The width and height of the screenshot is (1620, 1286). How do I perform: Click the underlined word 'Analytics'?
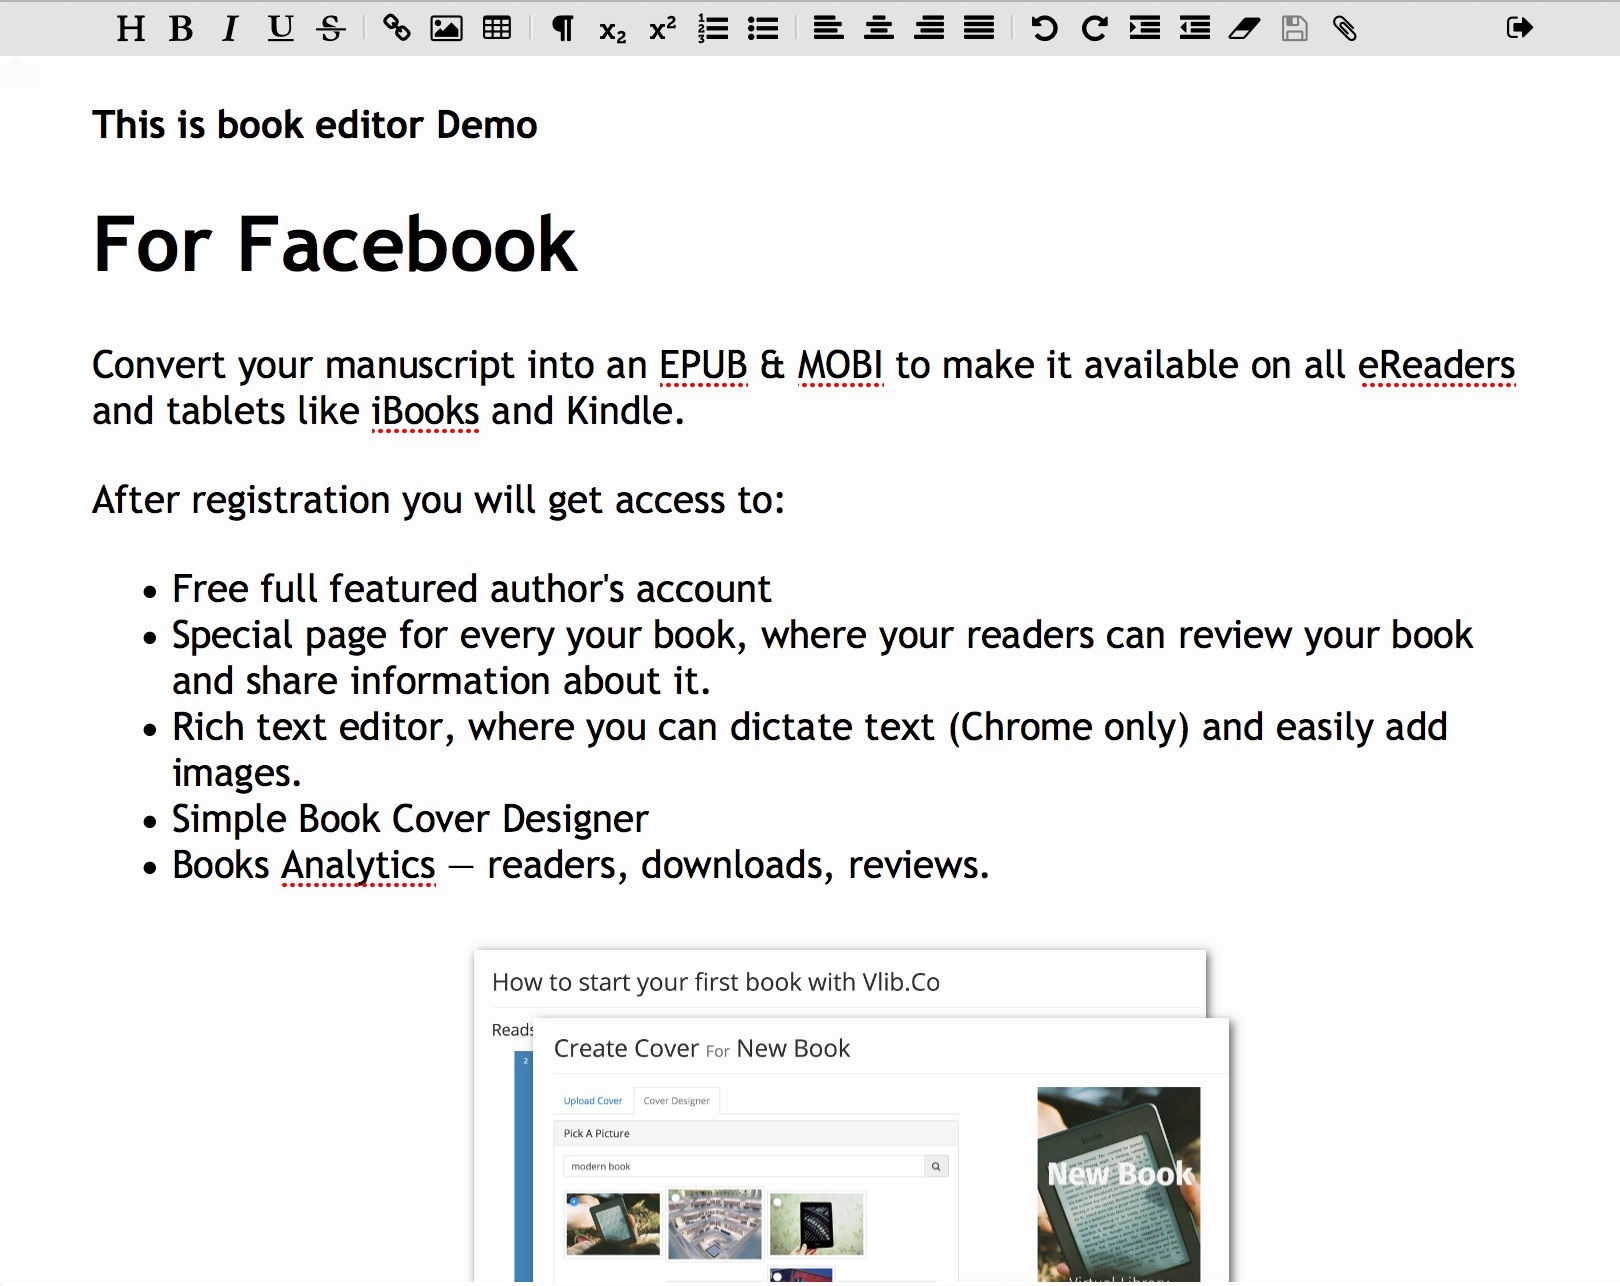[358, 865]
